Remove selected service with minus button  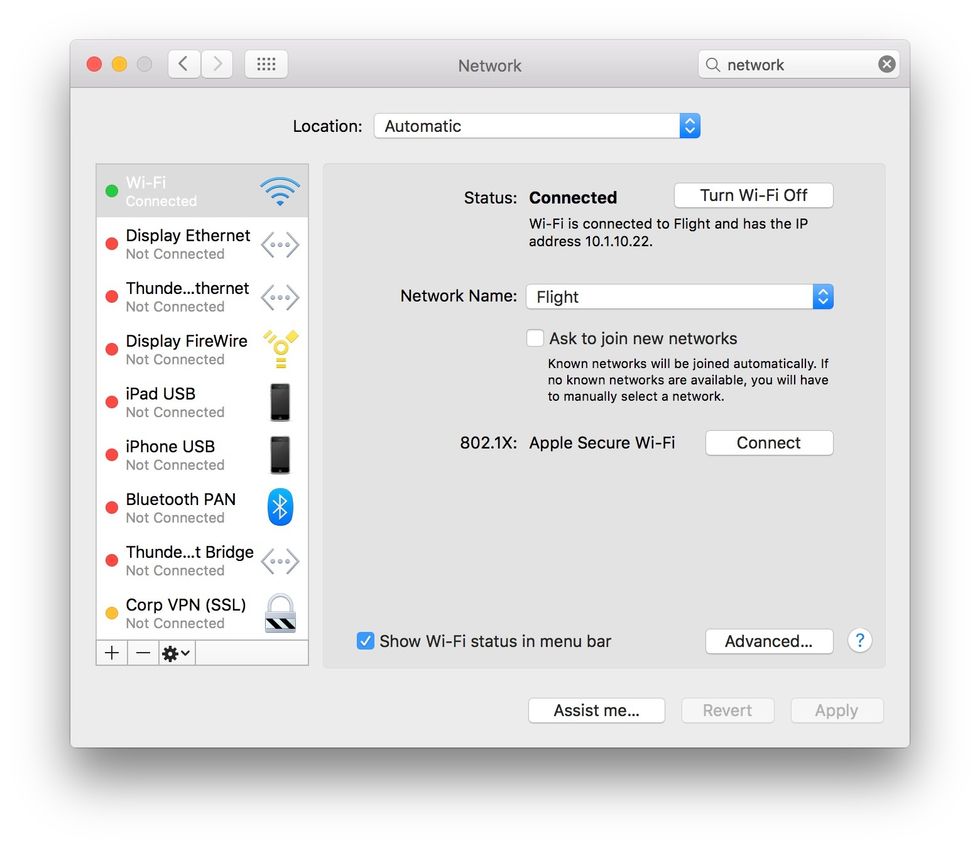(143, 653)
